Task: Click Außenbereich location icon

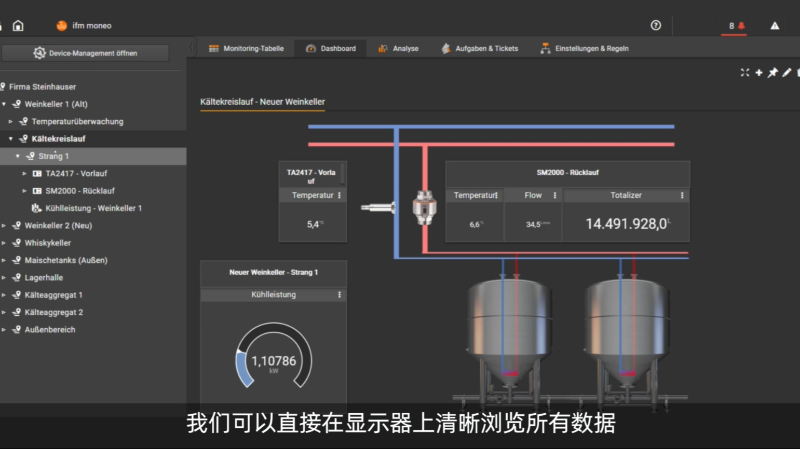Action: pyautogui.click(x=16, y=330)
